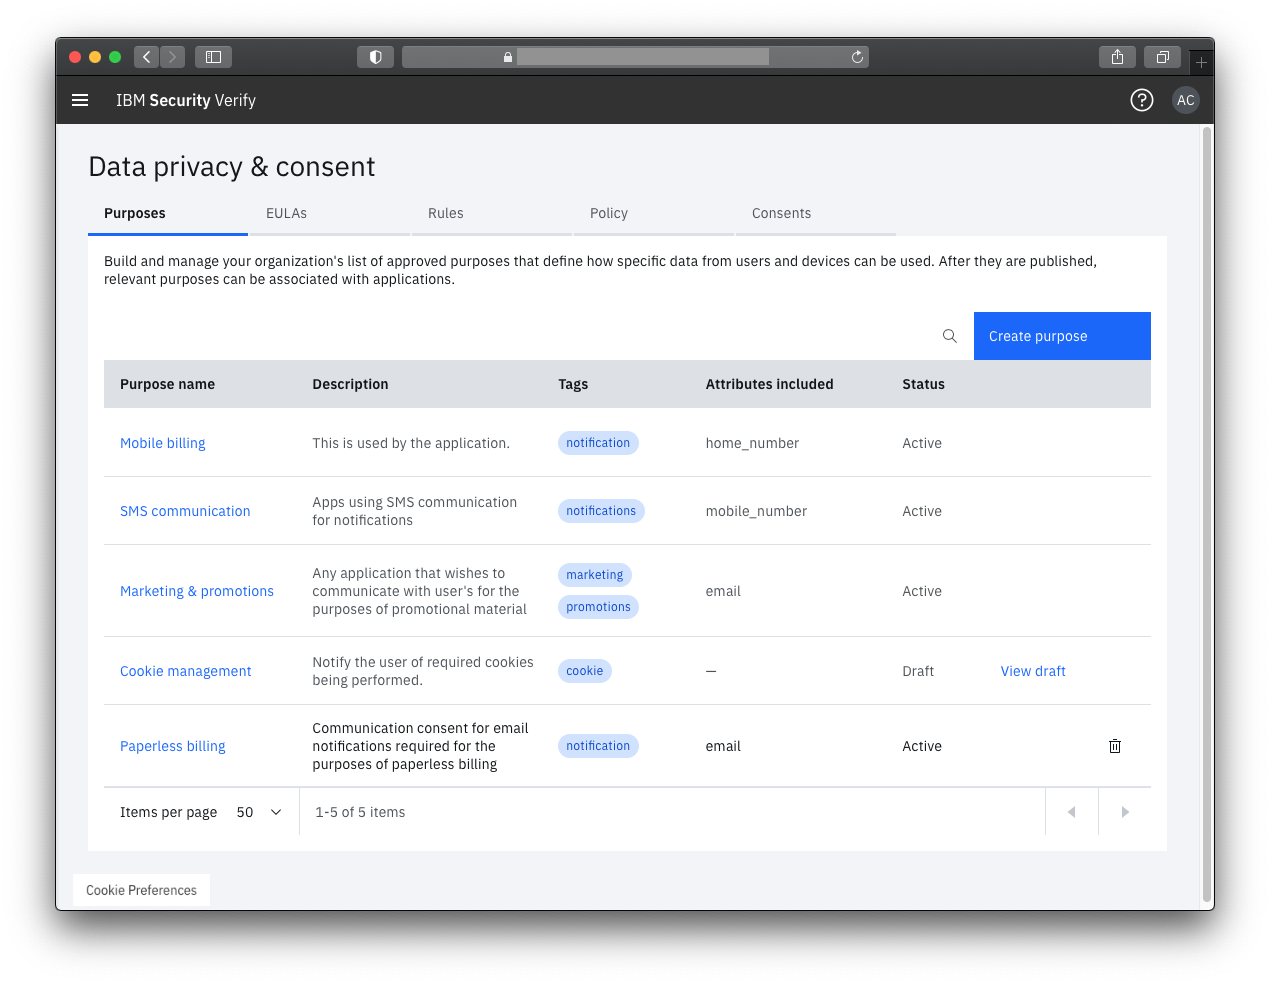Open the Cookie management purpose link

[x=186, y=671]
